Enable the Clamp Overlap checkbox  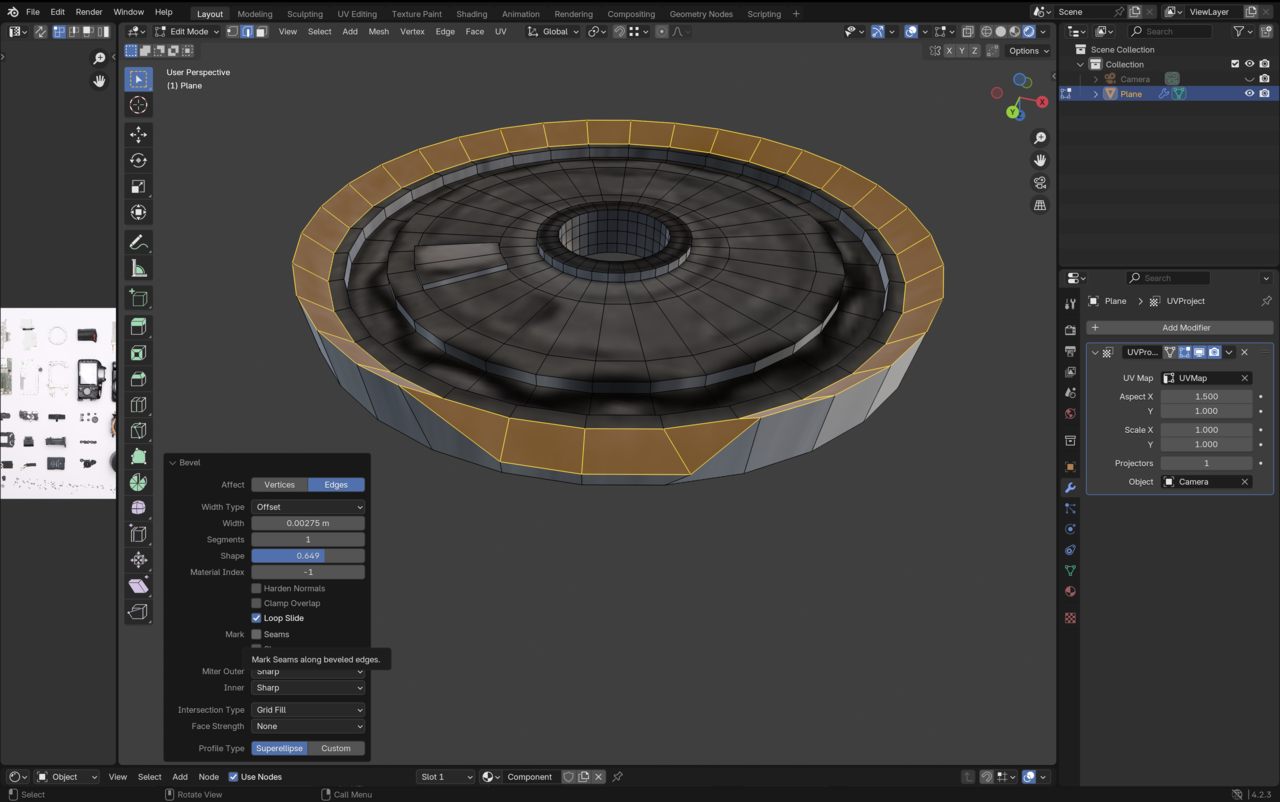click(257, 603)
